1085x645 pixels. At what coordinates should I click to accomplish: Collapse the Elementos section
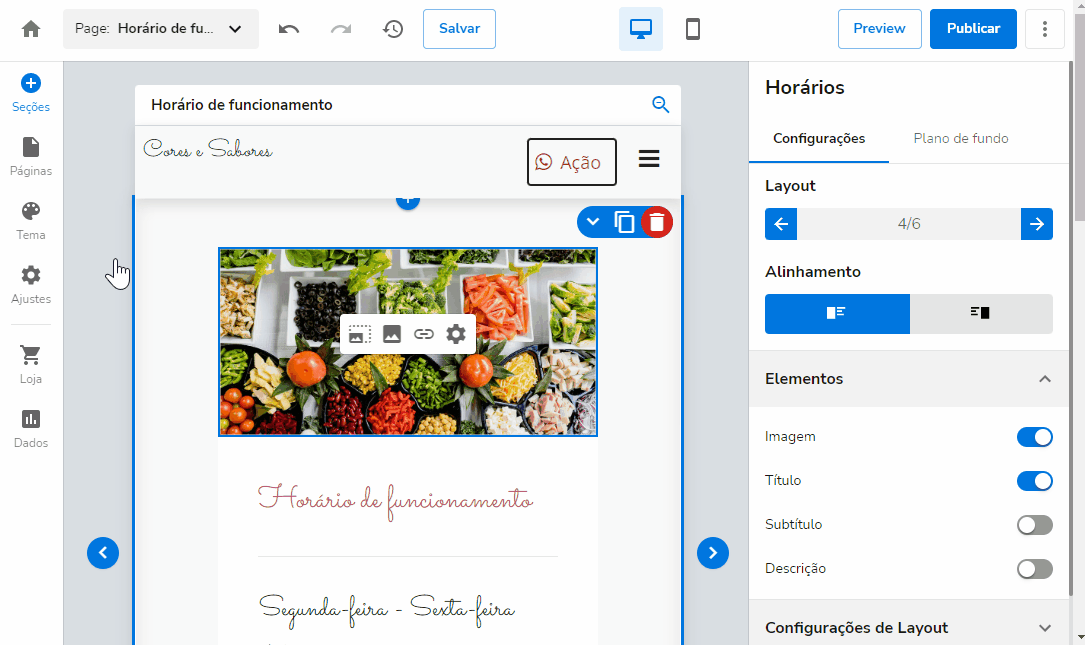909,379
